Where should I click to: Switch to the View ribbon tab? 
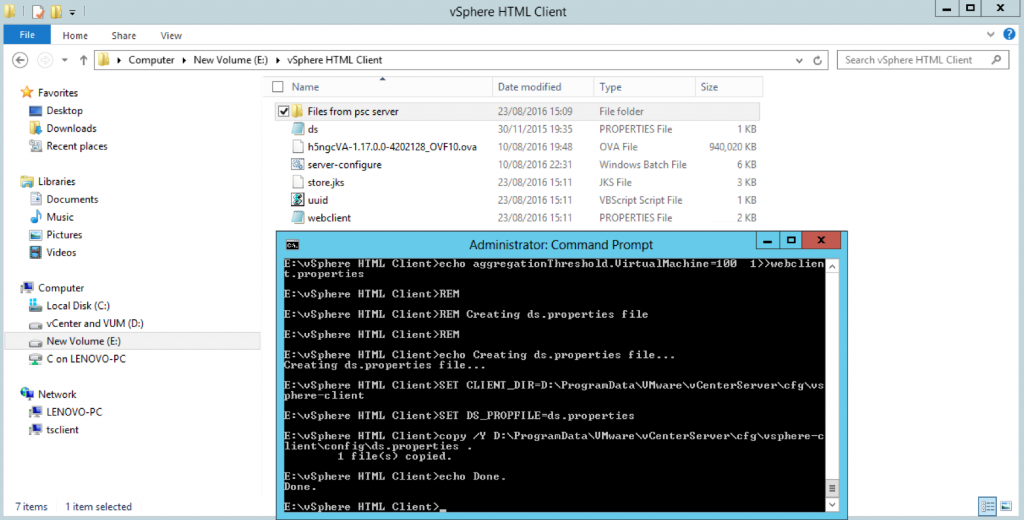171,36
